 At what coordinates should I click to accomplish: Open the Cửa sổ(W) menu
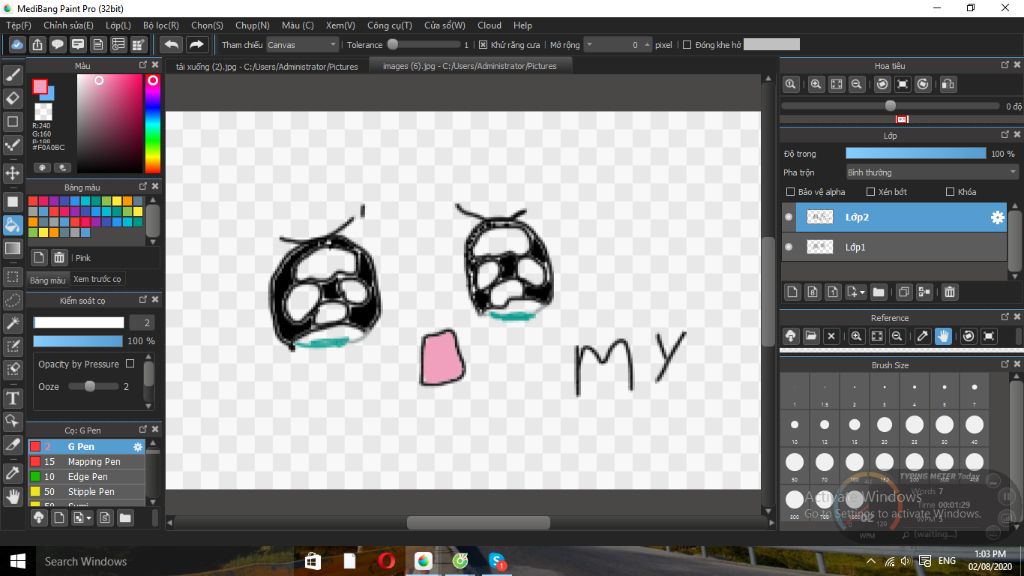click(445, 25)
